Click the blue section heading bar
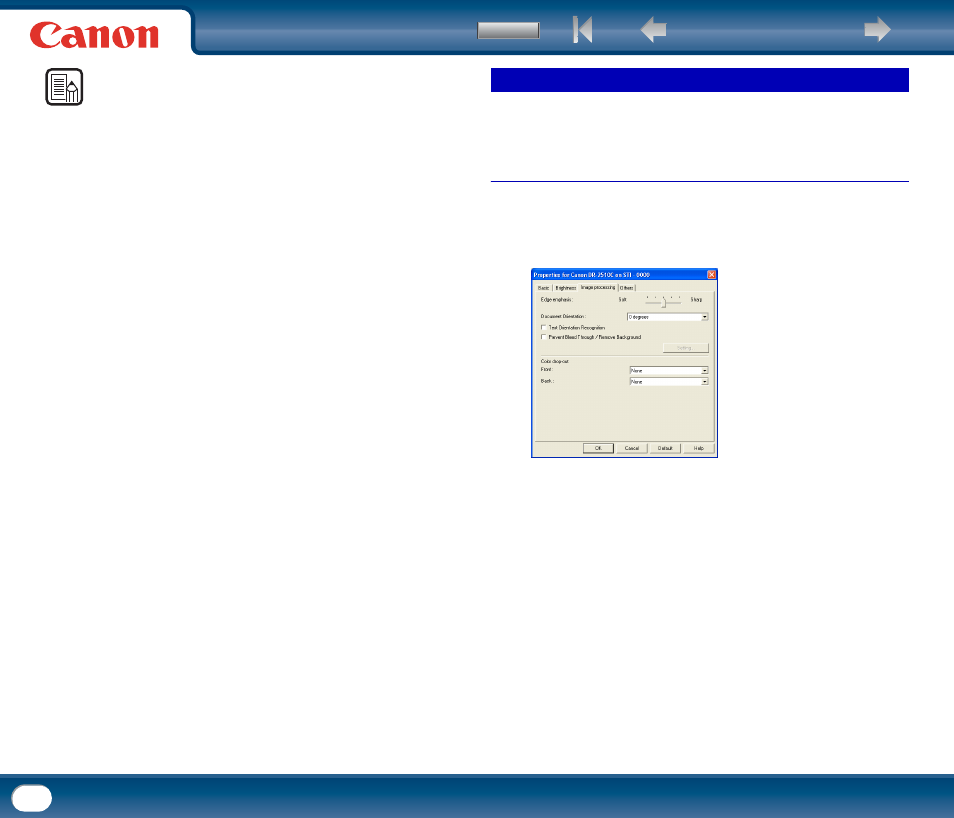954x818 pixels. [700, 80]
